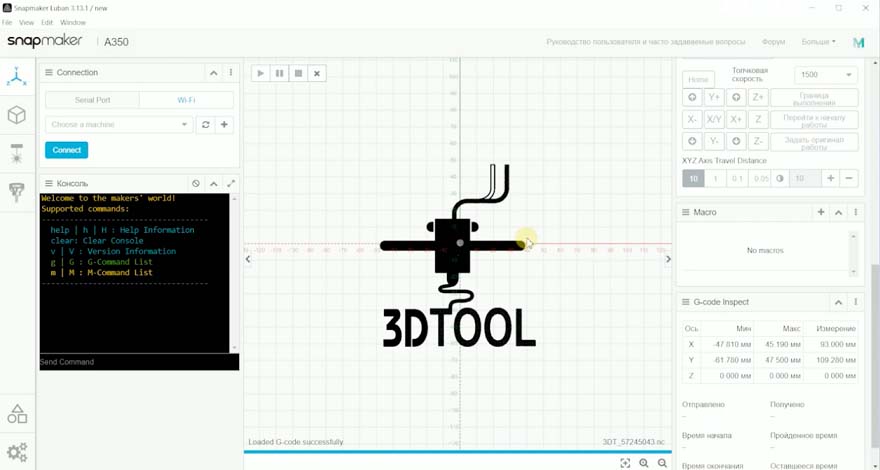This screenshot has height=470, width=880.
Task: Open the settings gears icon
Action: (17, 452)
